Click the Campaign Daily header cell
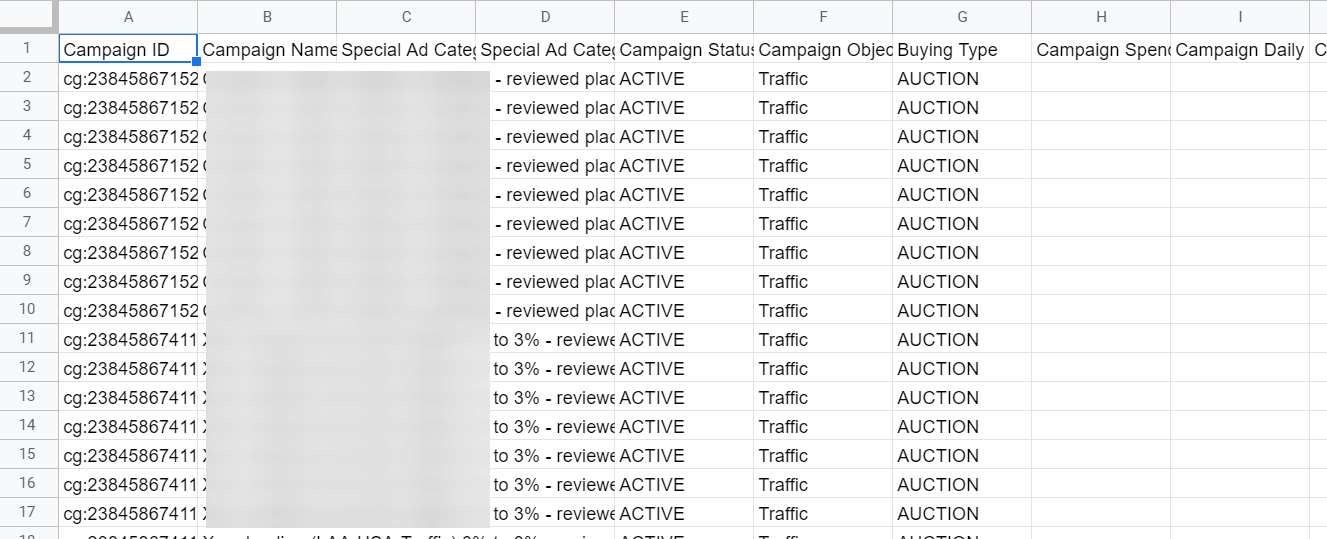This screenshot has height=539, width=1327. pyautogui.click(x=1240, y=49)
